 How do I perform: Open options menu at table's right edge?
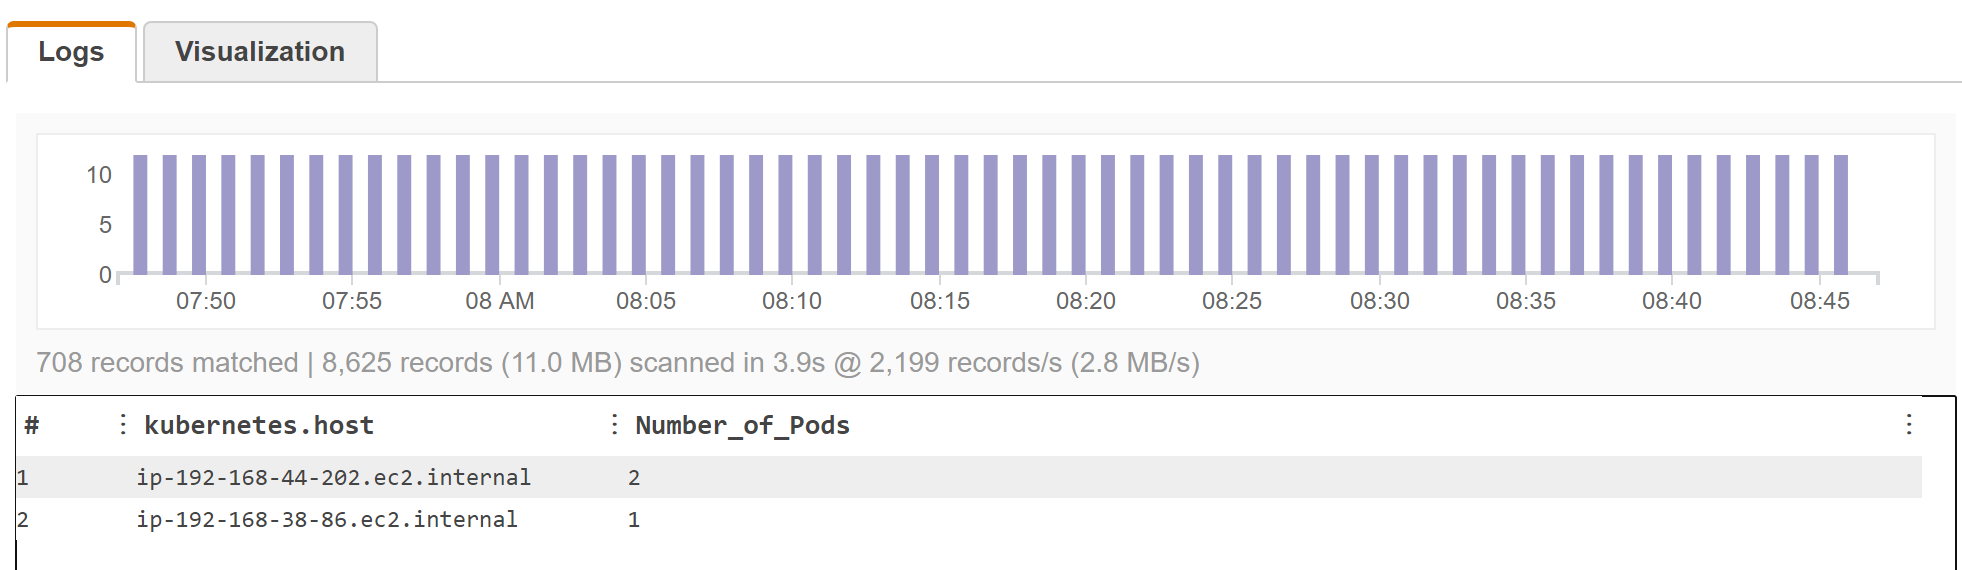click(1909, 425)
